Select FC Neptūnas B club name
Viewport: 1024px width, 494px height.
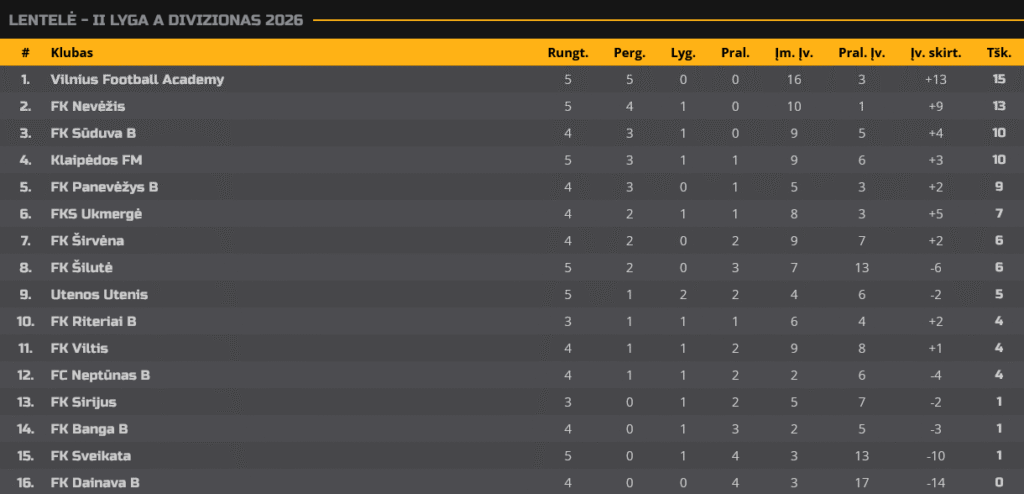pos(100,376)
